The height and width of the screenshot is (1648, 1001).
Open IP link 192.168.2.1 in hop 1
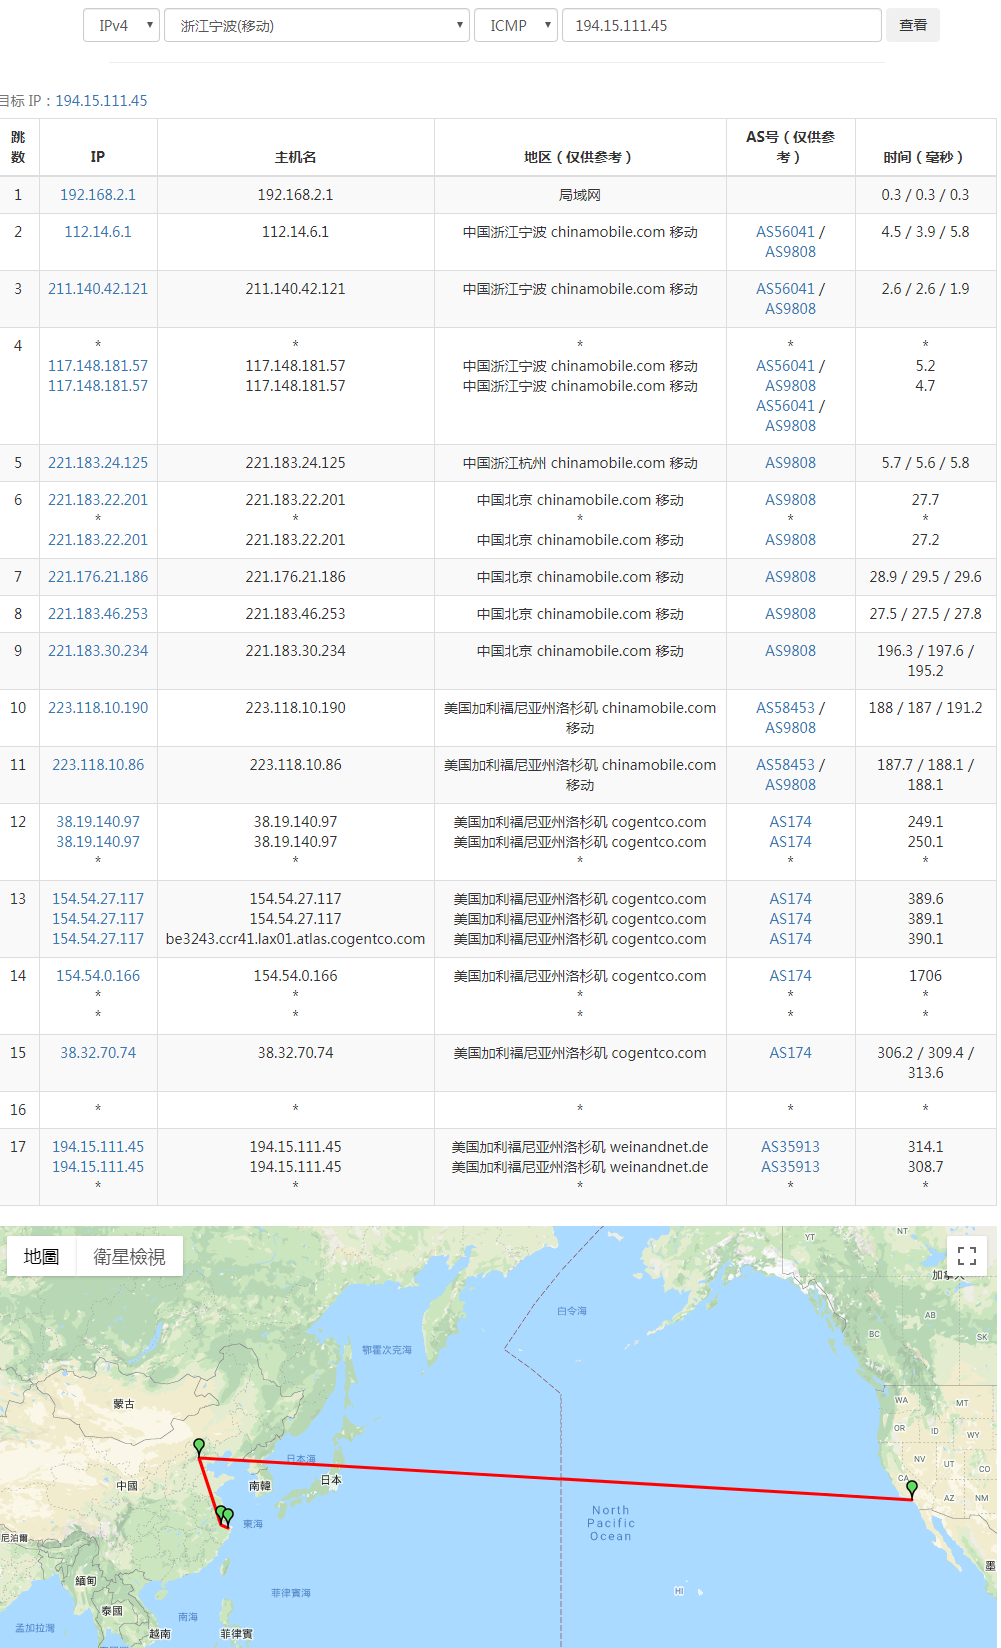[x=98, y=195]
